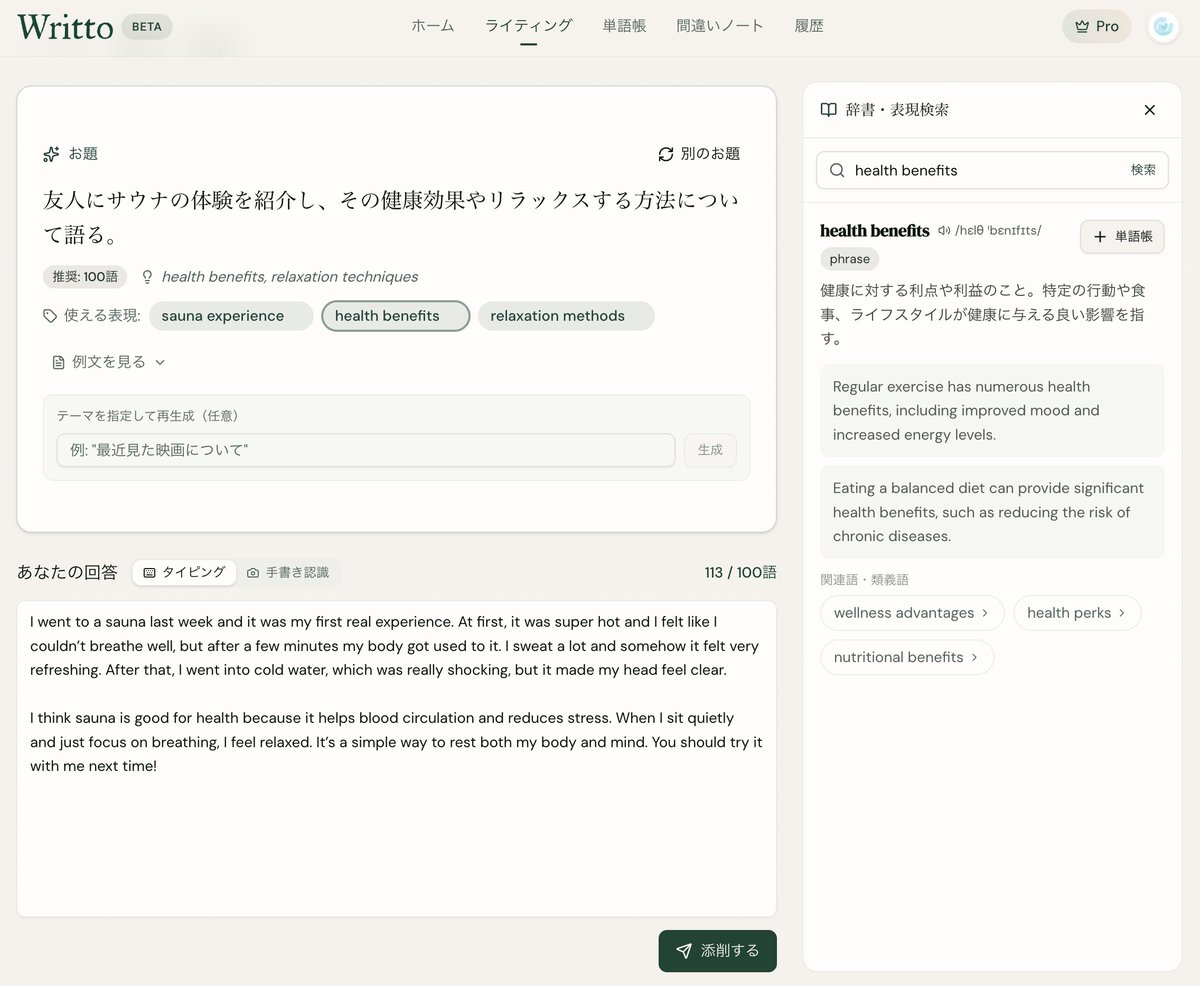Go to the ホーム tab
The width and height of the screenshot is (1200, 986).
433,26
